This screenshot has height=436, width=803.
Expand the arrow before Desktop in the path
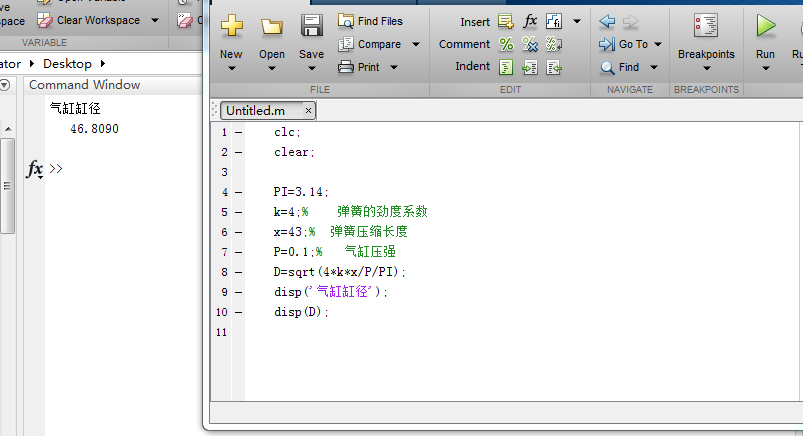tap(32, 64)
